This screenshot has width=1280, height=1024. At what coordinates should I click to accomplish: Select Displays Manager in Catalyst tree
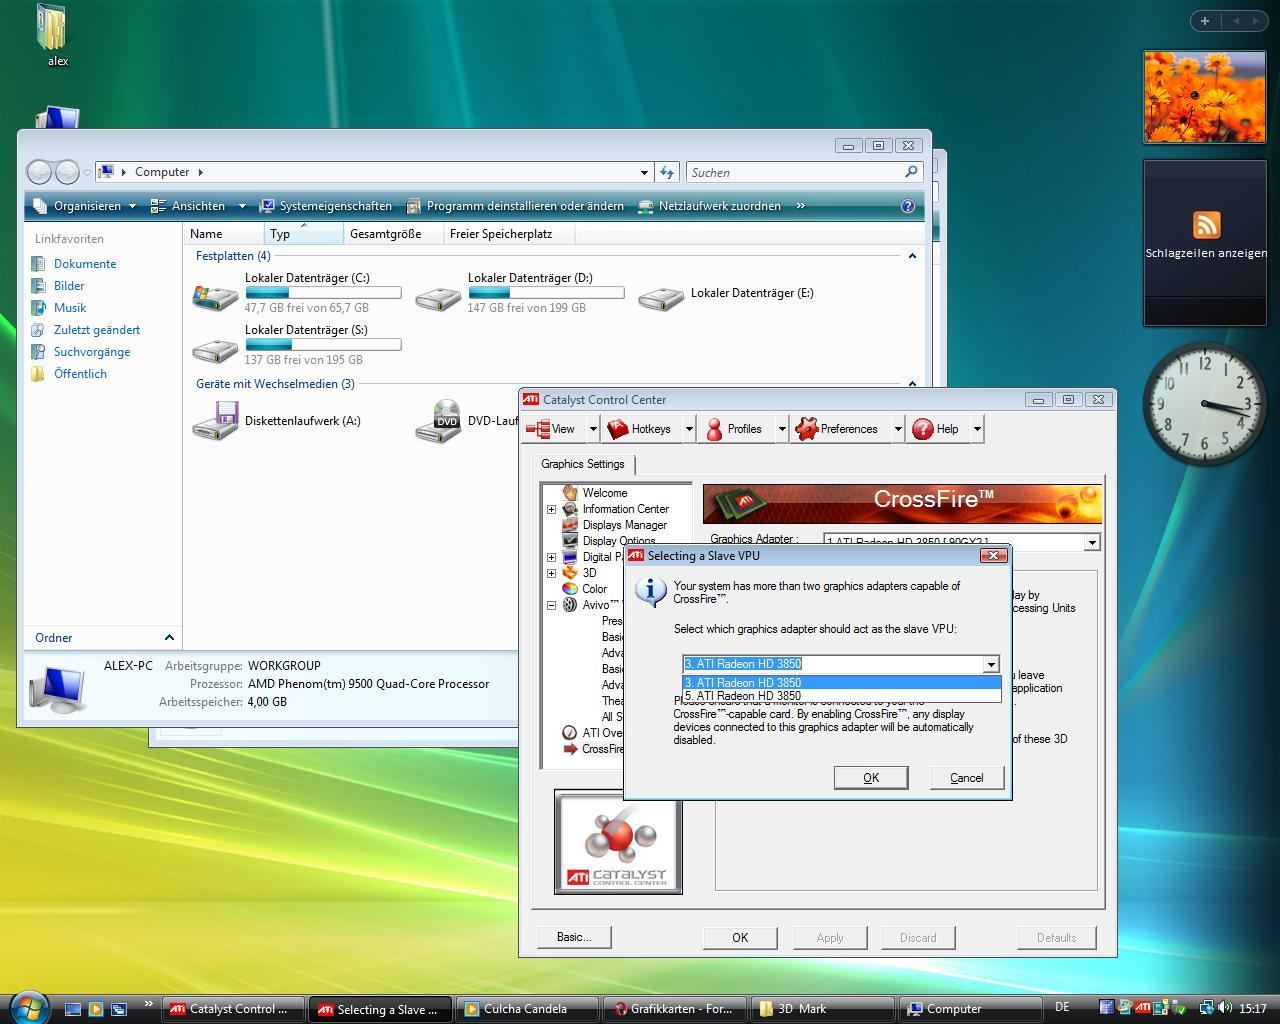point(624,525)
